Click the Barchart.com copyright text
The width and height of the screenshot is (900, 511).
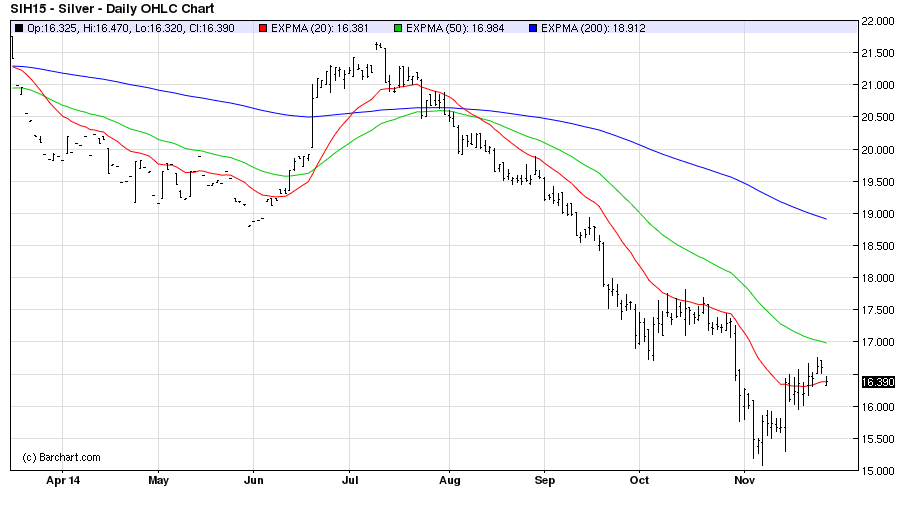[61, 457]
